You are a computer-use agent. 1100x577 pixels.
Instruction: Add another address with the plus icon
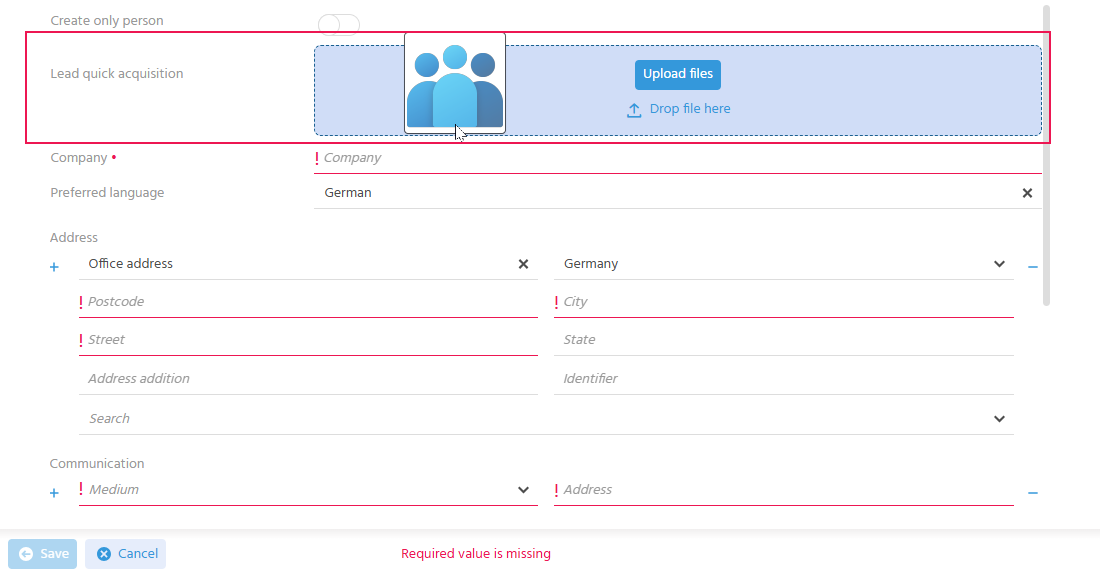(54, 267)
